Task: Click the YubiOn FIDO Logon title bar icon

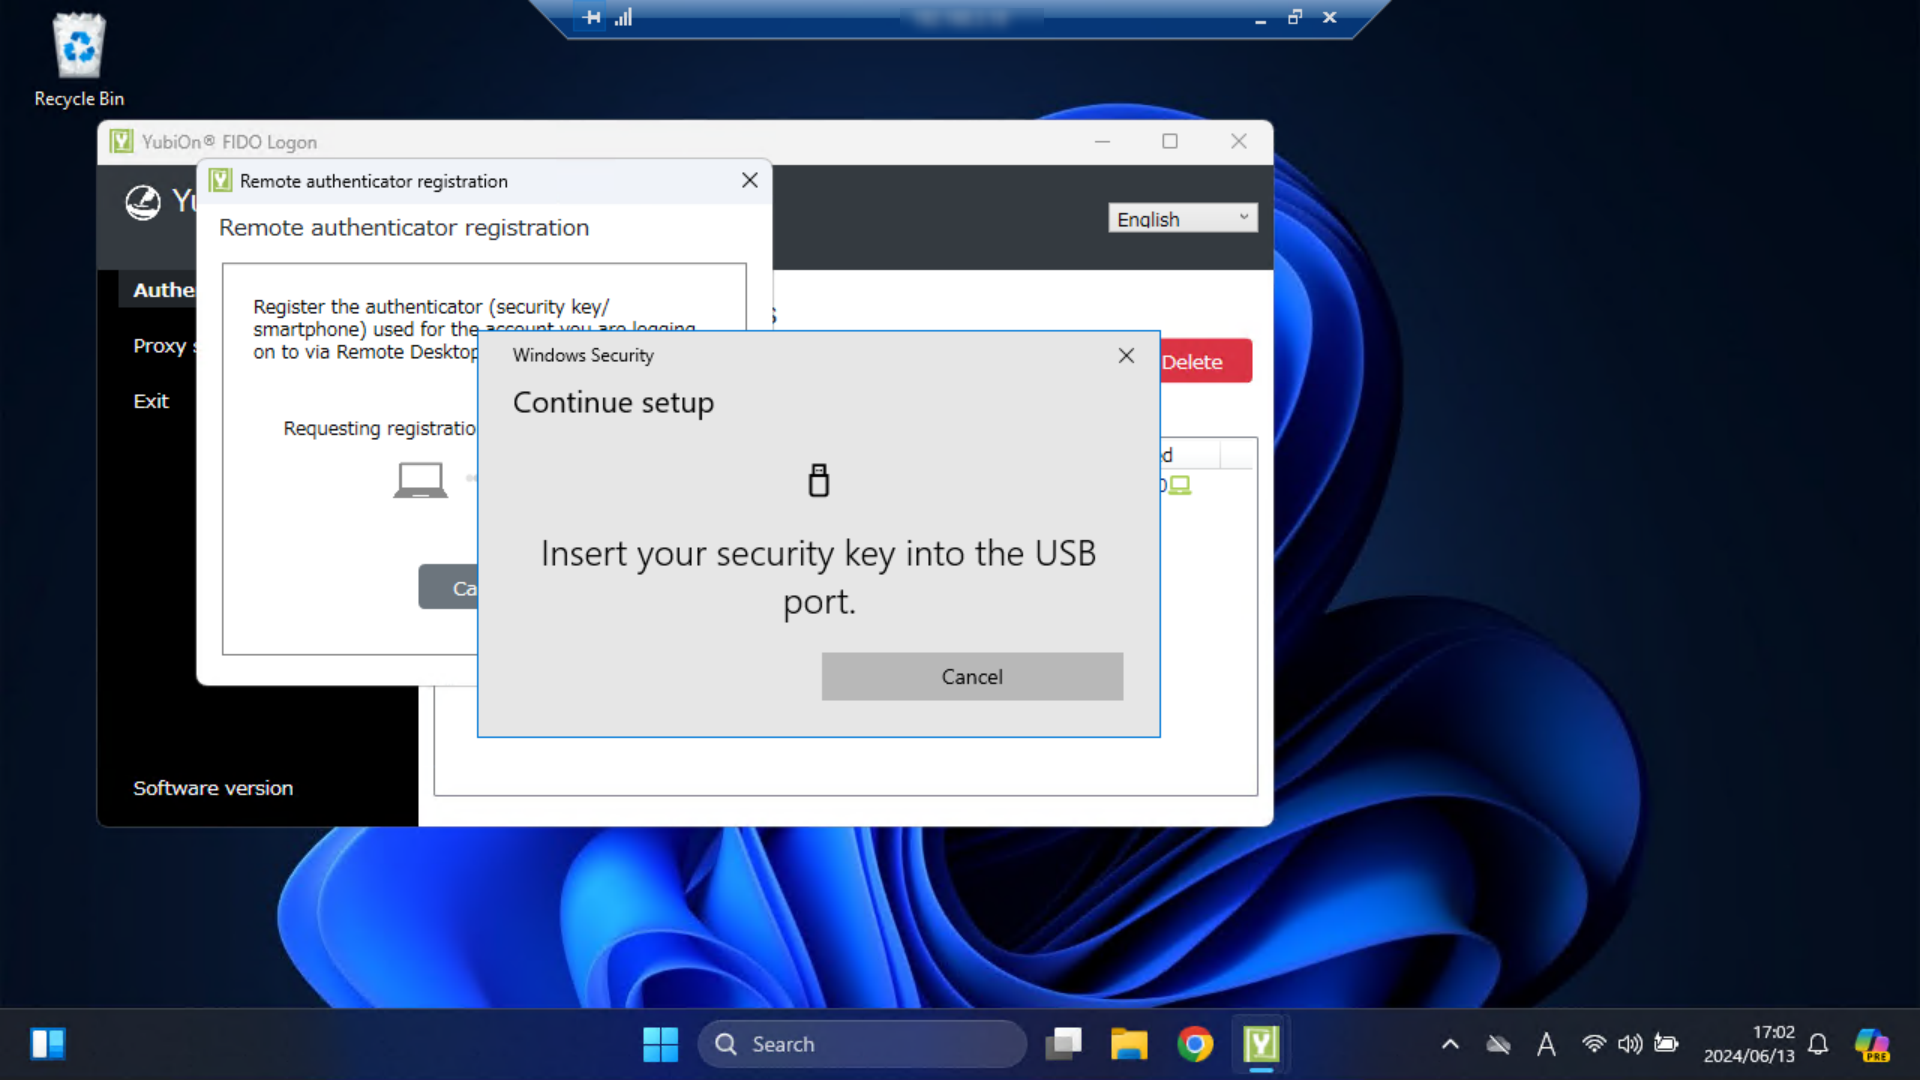Action: tap(122, 142)
